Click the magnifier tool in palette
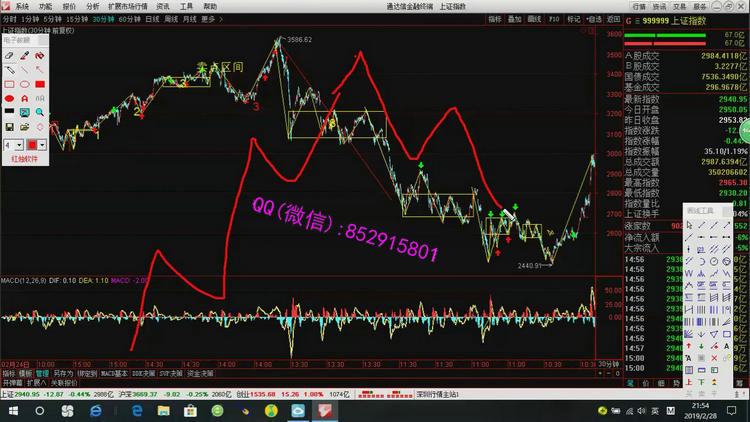Viewport: 750px width, 422px height. 39,113
